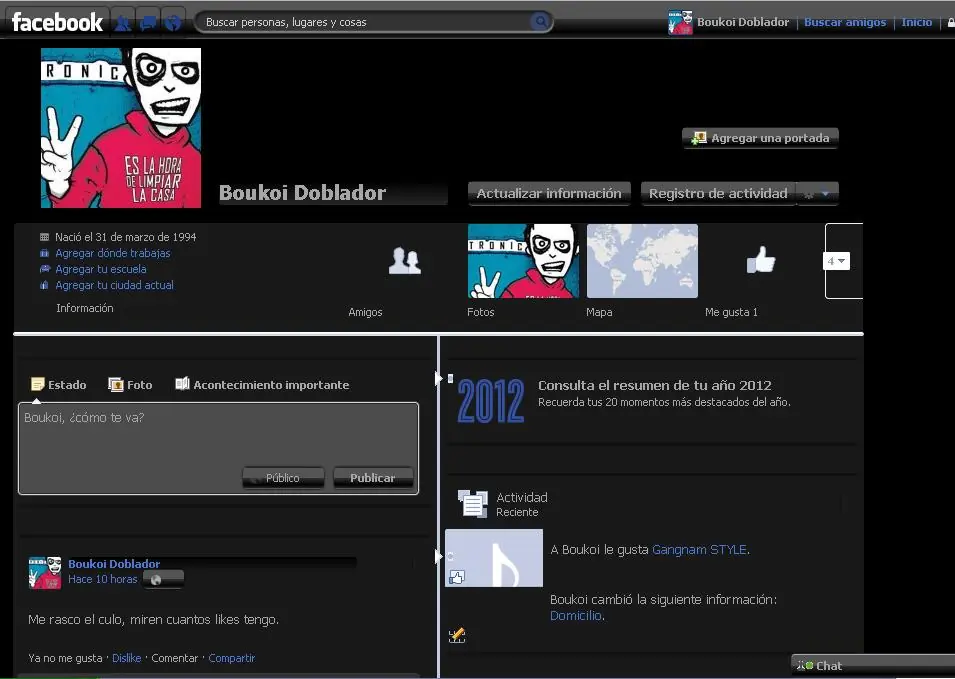Click the work briefcase icon

[x=44, y=253]
